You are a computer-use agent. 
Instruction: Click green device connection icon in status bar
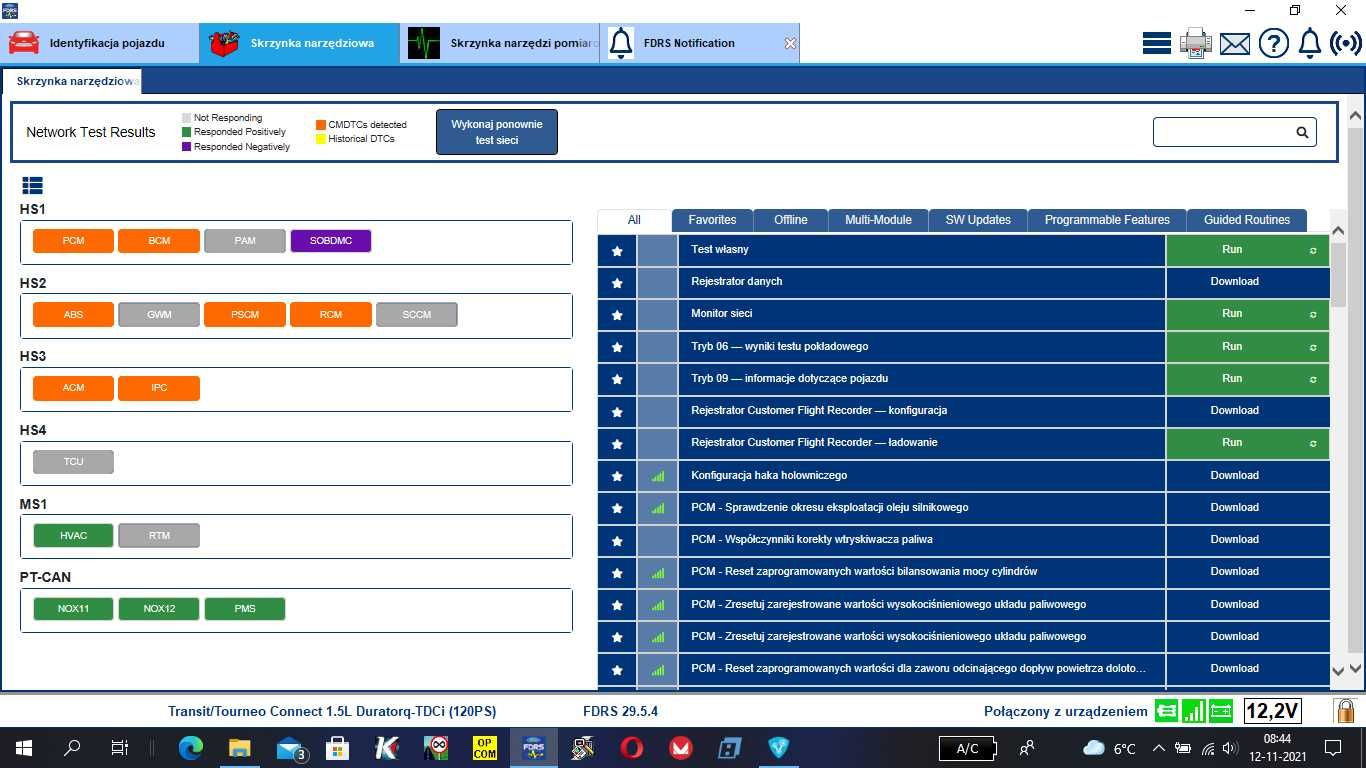[1166, 711]
